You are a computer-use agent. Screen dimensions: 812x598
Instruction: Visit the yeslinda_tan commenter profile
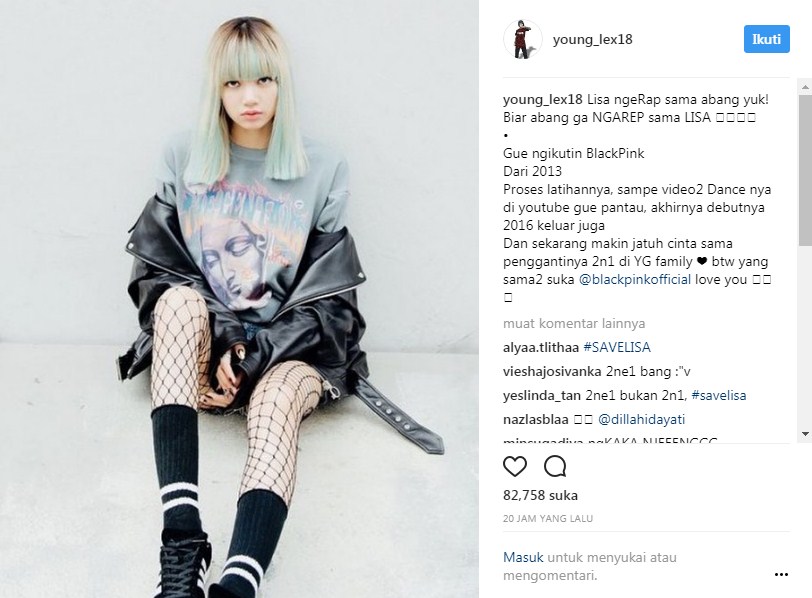point(542,396)
